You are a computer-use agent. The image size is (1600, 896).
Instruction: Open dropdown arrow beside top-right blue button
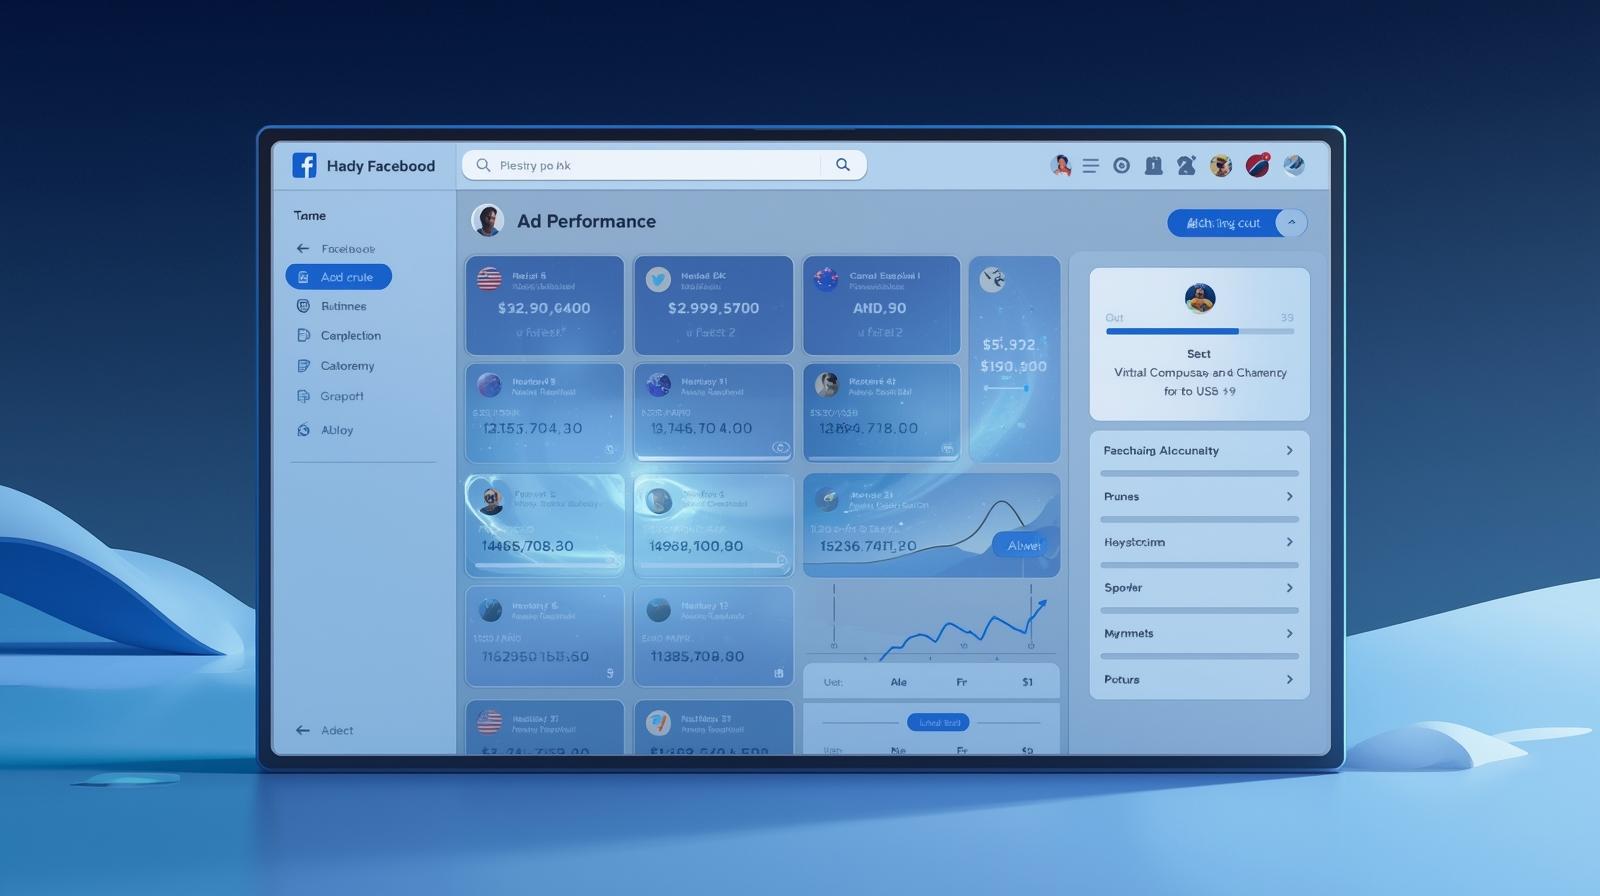tap(1291, 223)
